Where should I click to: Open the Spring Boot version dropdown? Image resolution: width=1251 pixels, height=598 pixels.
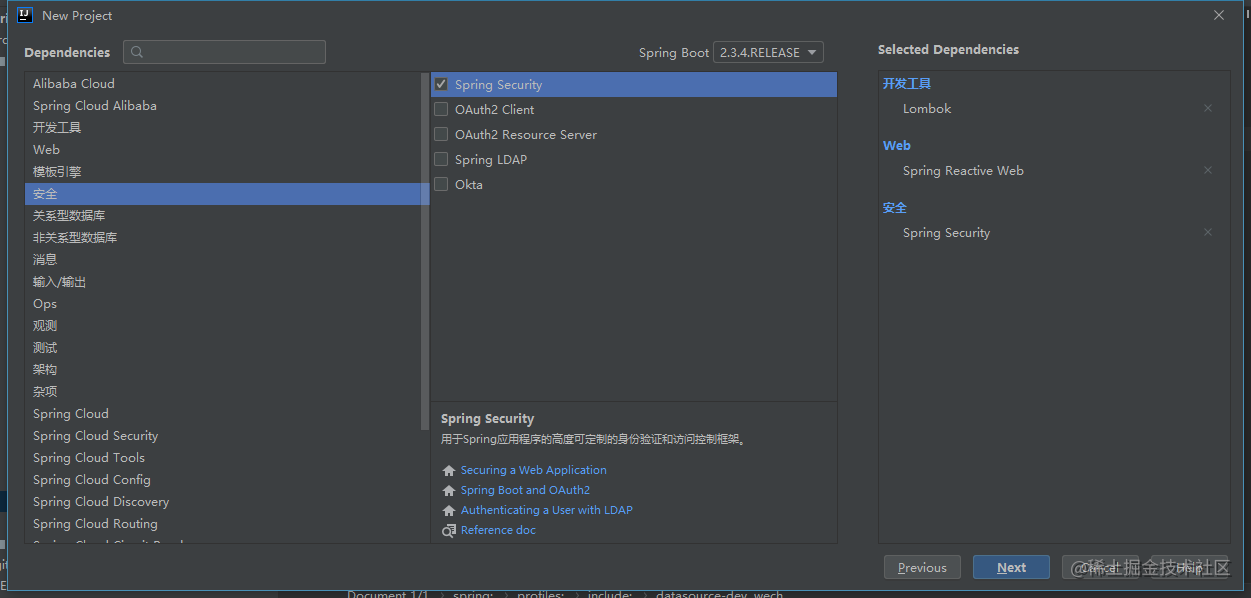coord(768,53)
